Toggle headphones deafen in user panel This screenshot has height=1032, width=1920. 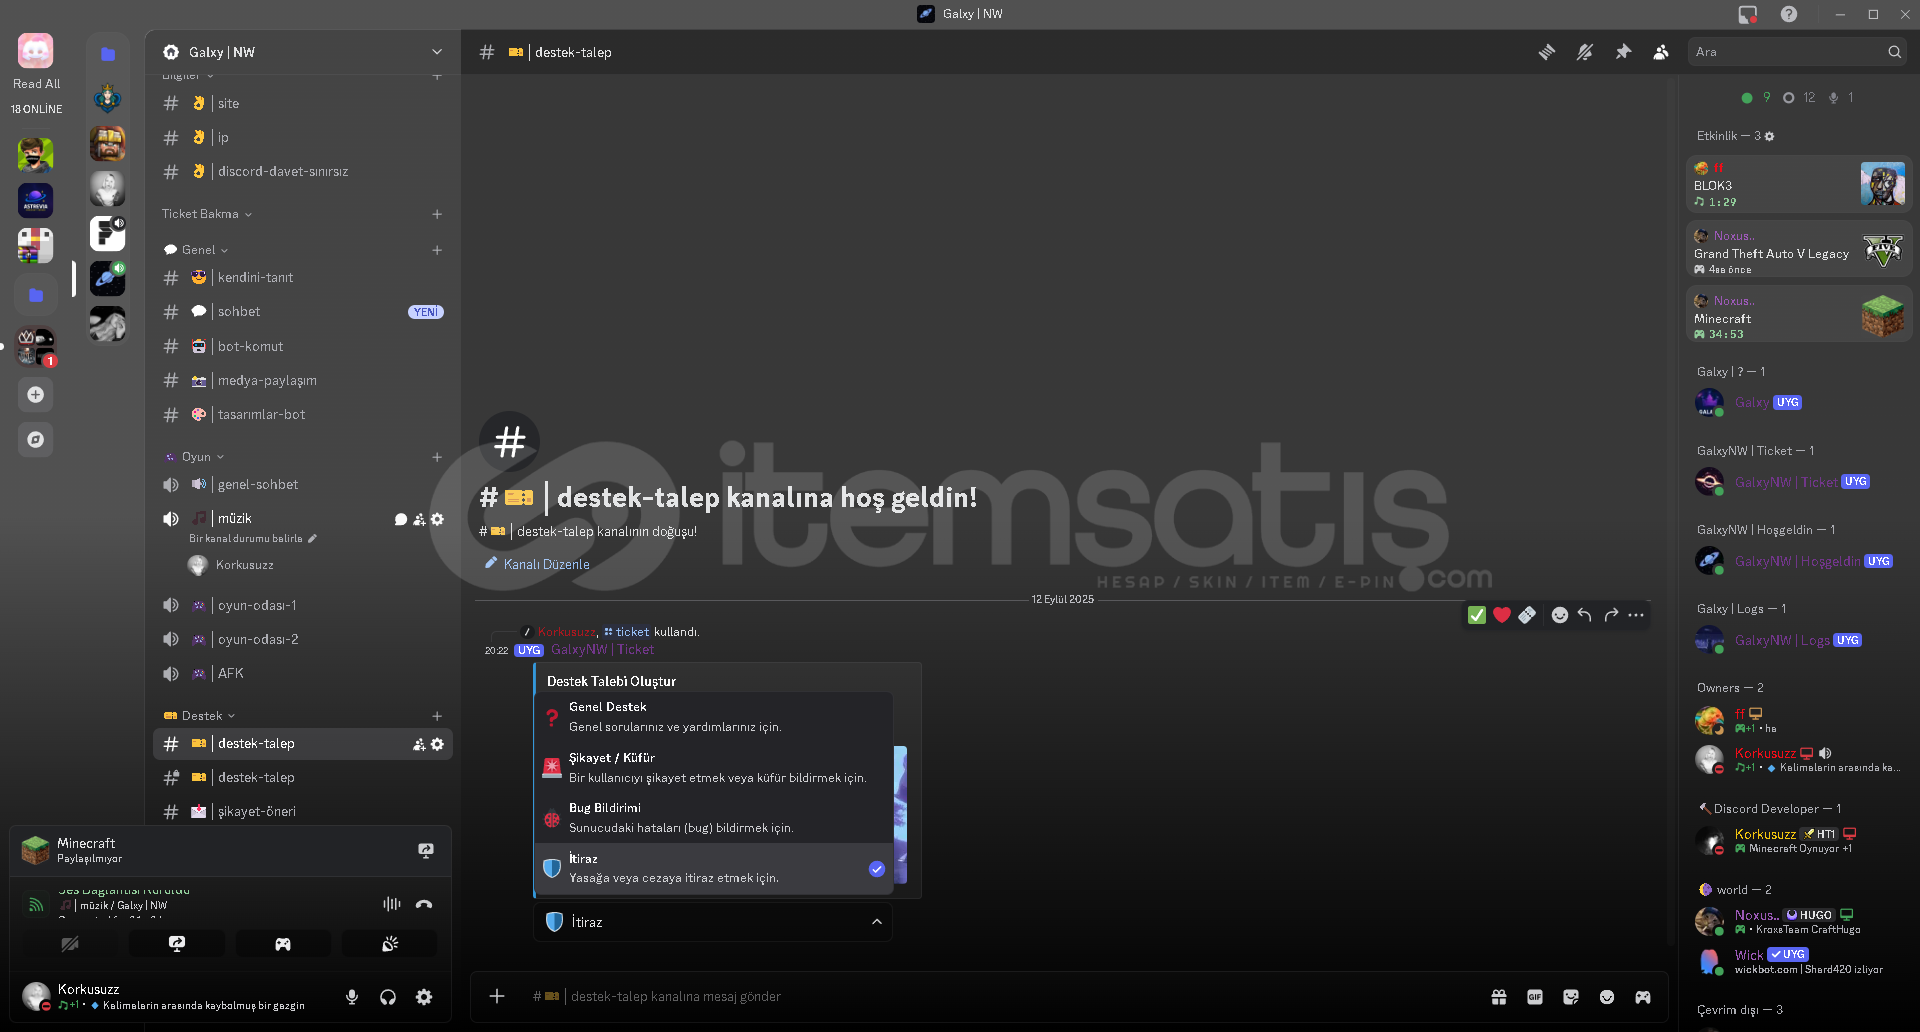pos(388,997)
